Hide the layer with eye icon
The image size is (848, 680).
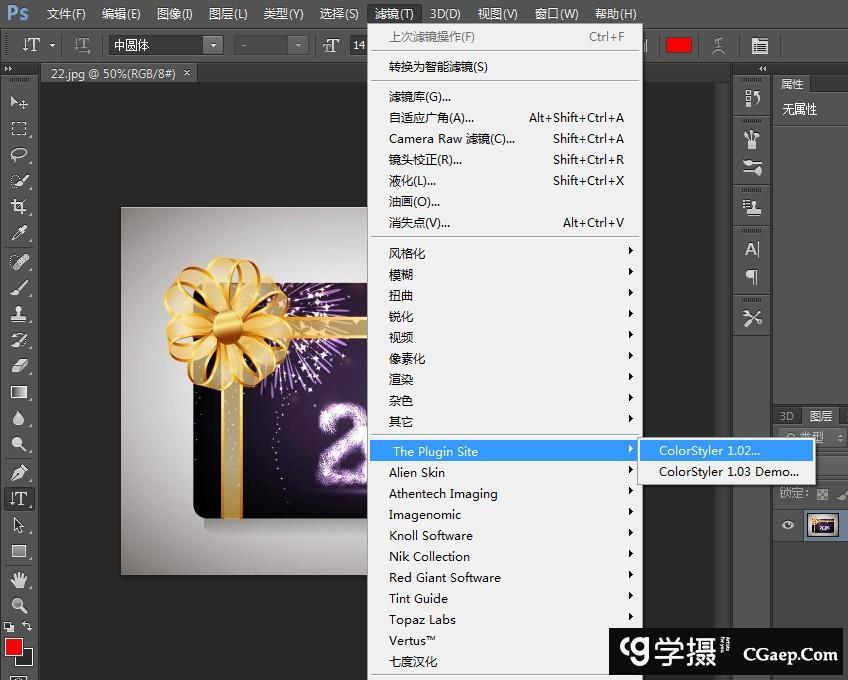(788, 525)
